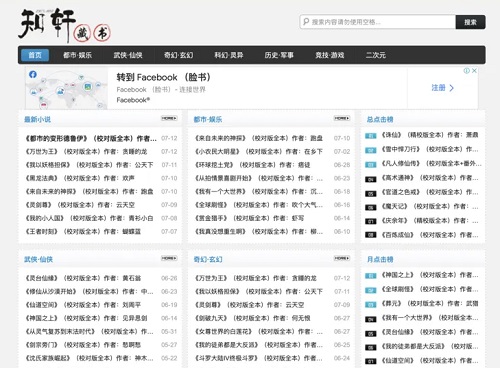
Task: Click the MORE icon in 奇幻·玄幻 section
Action: 342,258
